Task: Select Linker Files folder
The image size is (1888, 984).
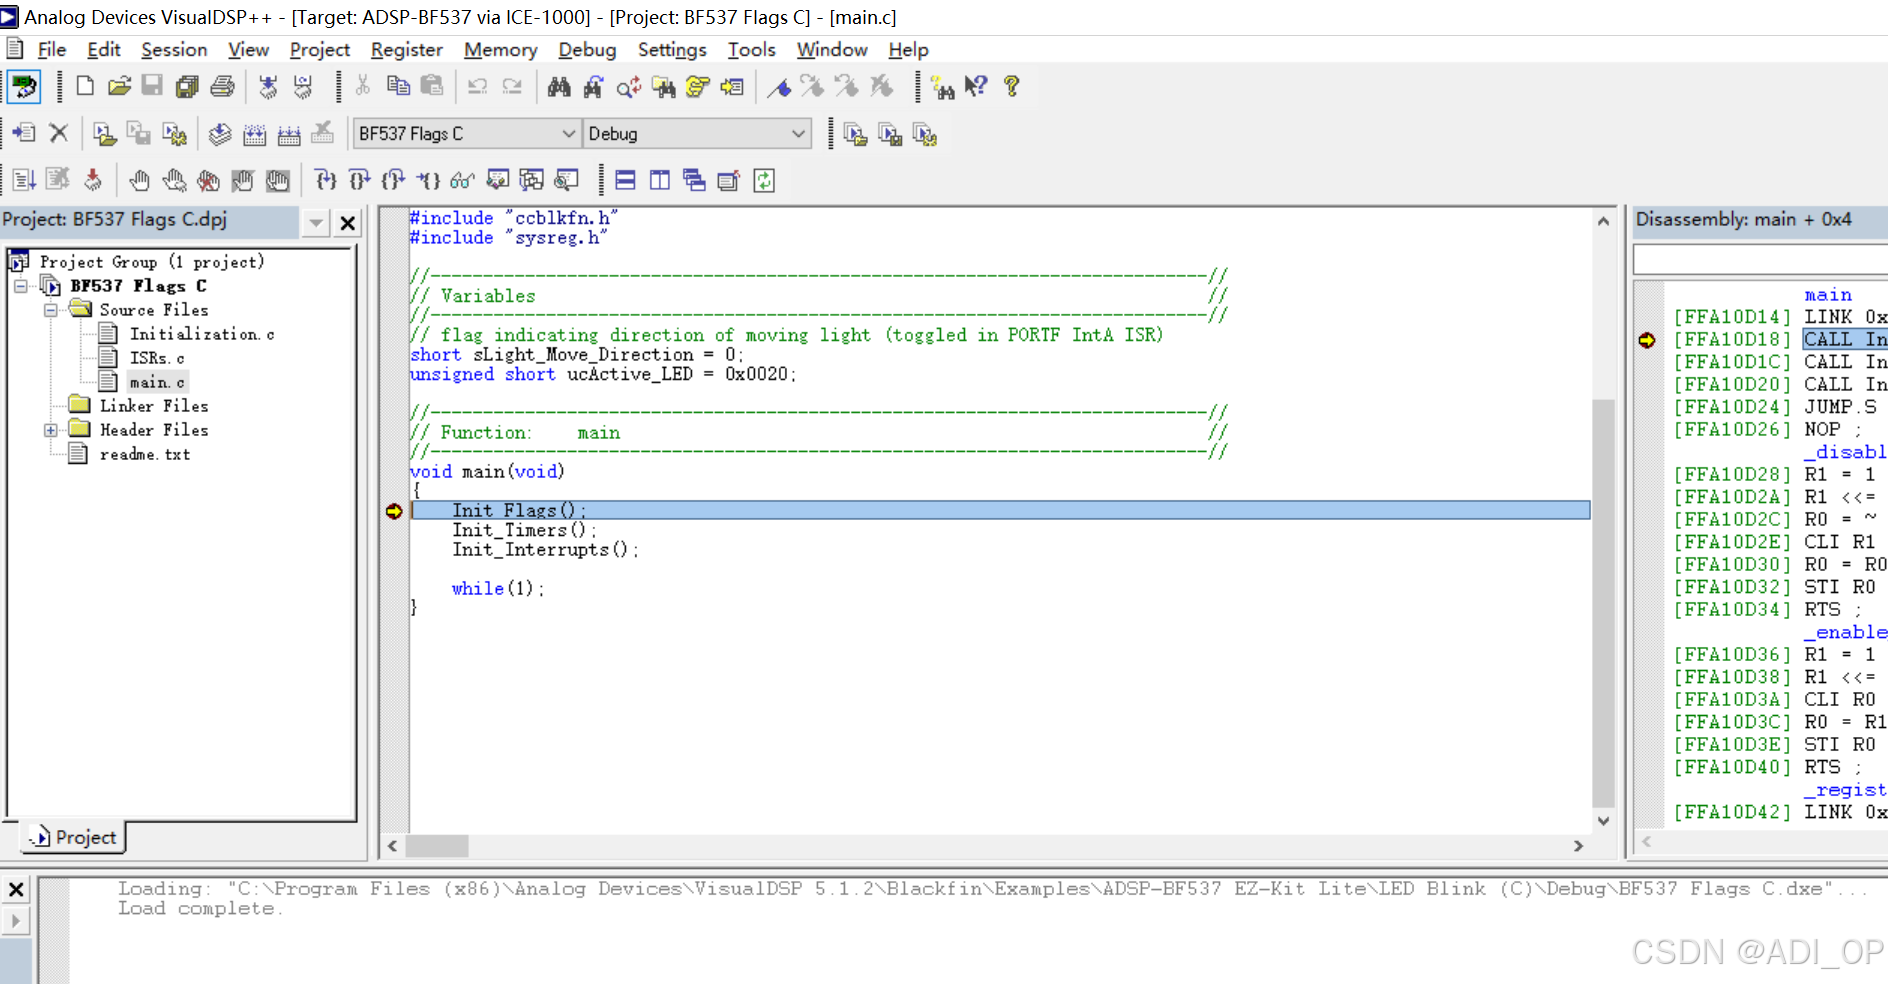Action: (154, 406)
